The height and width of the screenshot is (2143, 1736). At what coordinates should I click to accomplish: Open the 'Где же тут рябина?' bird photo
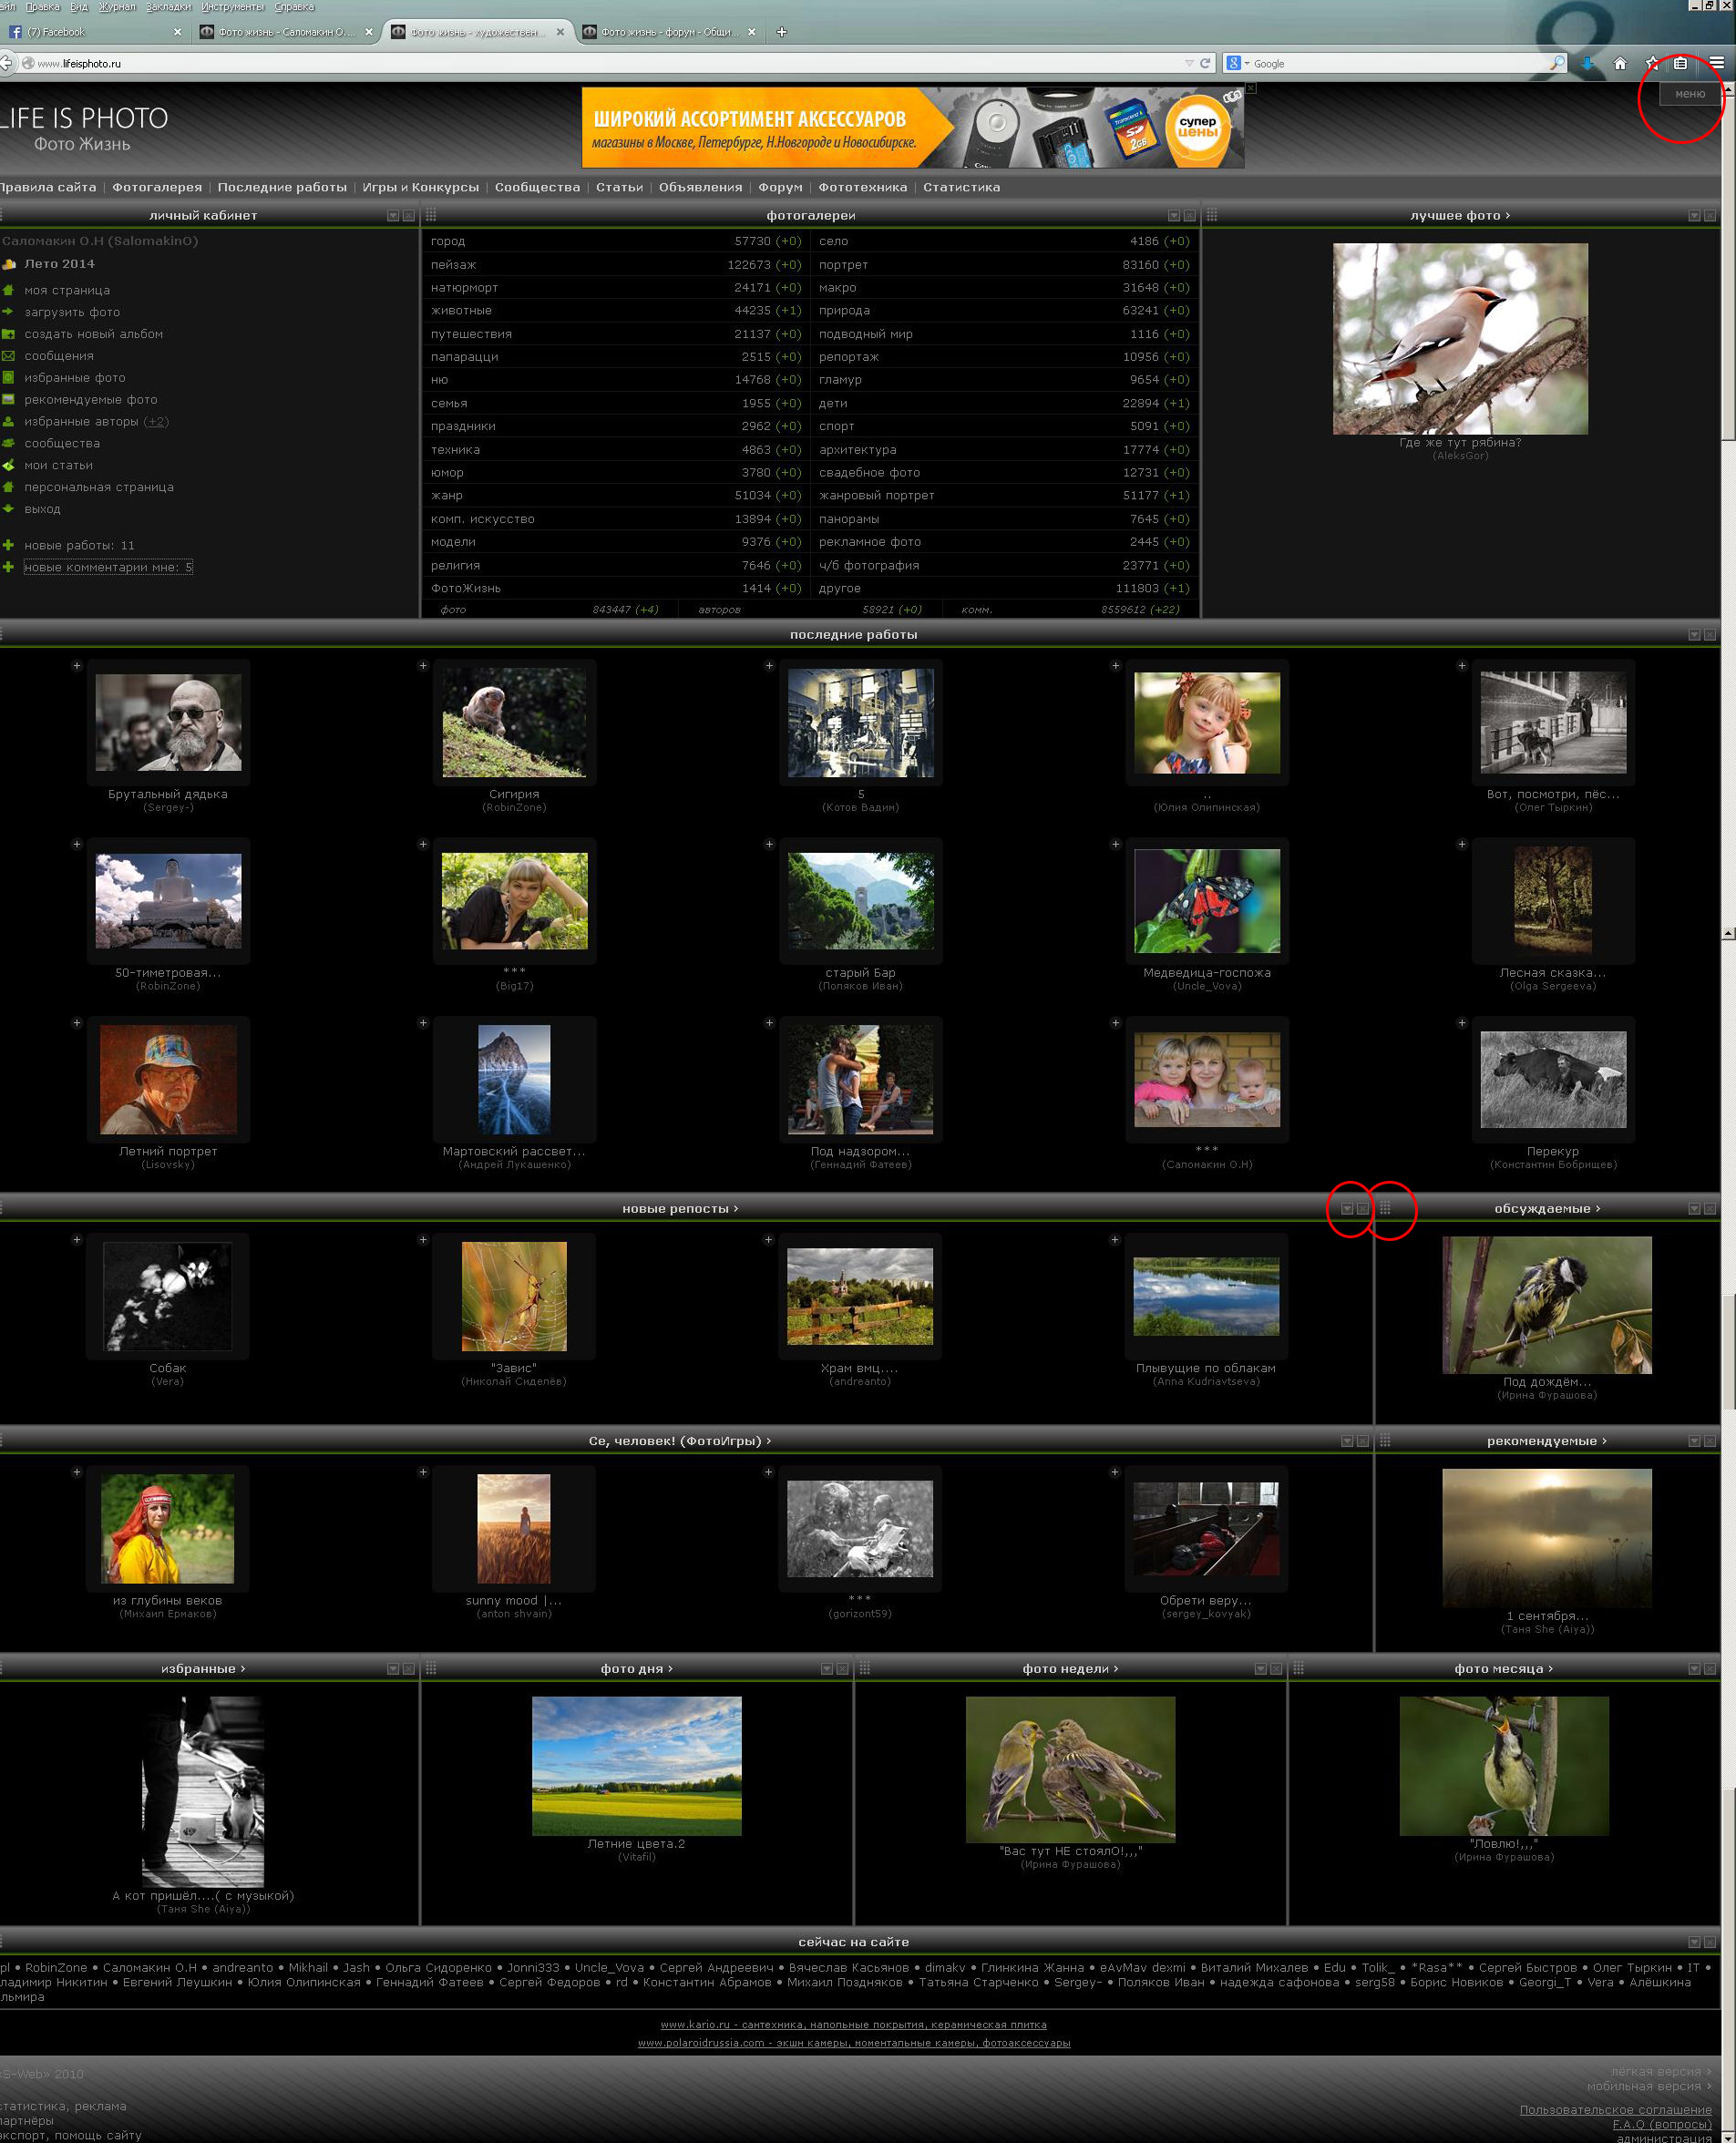coord(1459,339)
